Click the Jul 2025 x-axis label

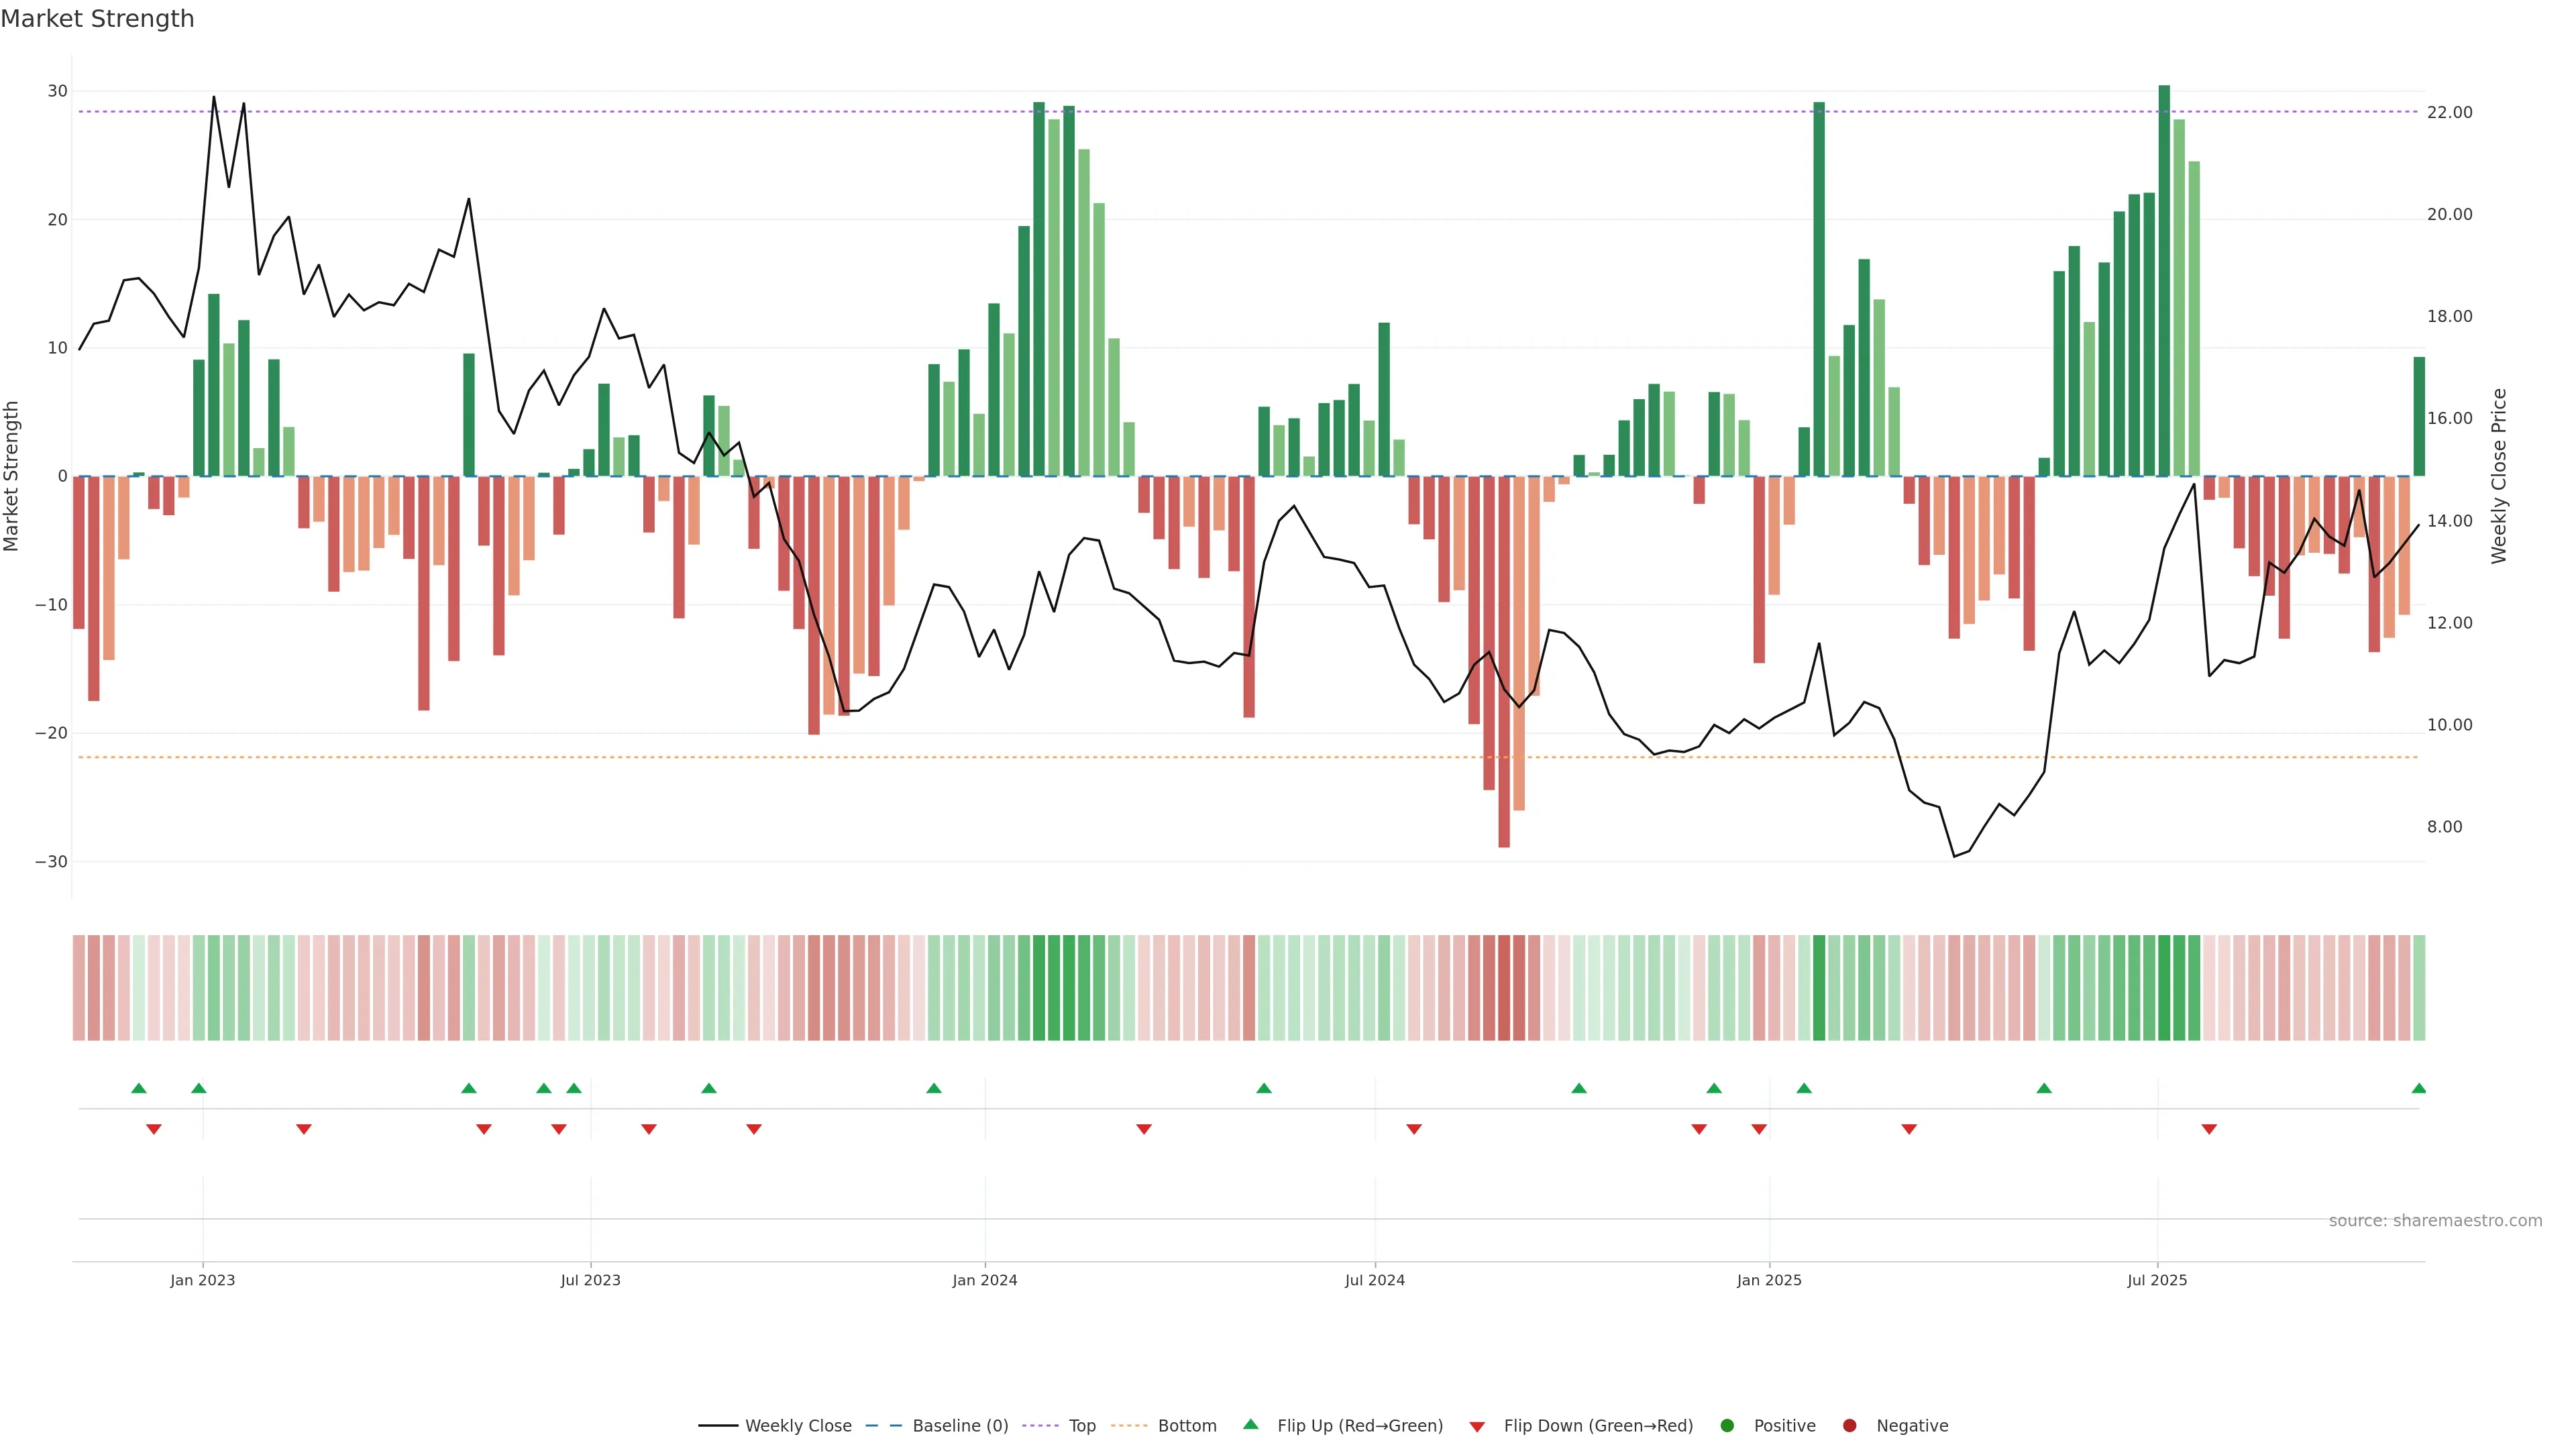2156,1280
